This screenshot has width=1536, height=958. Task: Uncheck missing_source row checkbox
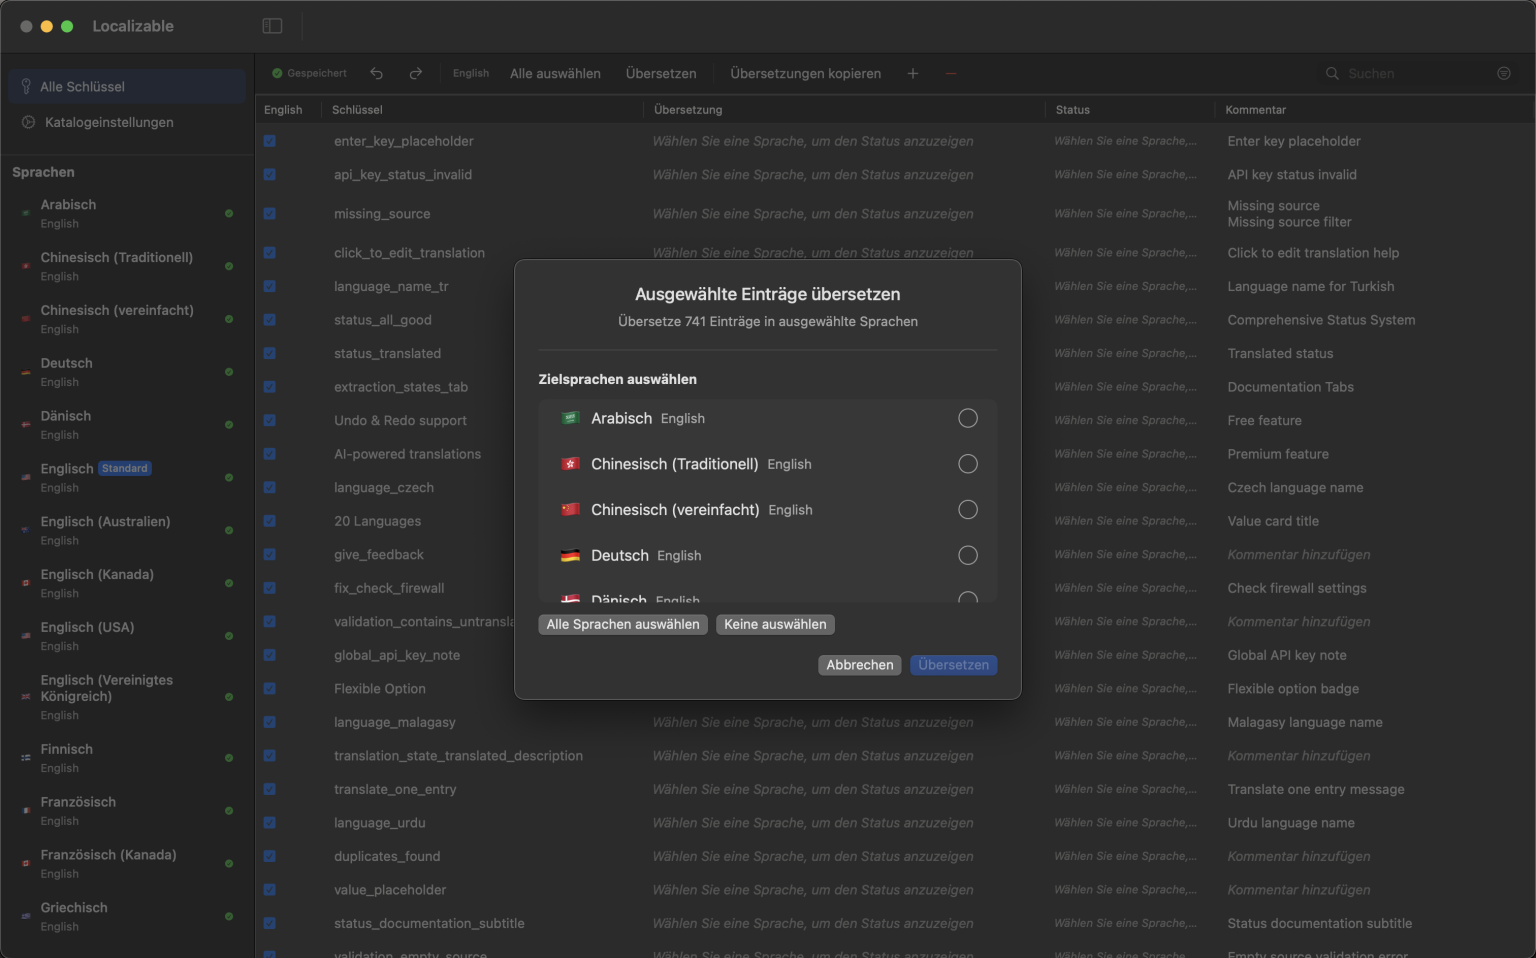270,213
